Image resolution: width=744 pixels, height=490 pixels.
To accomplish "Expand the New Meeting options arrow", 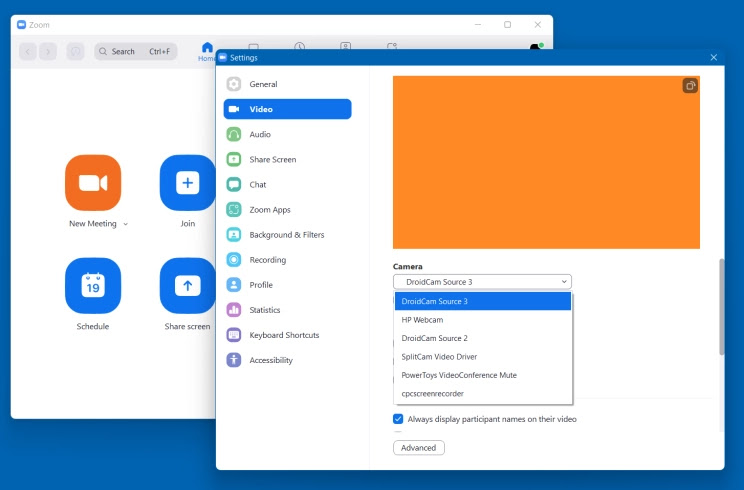I will point(126,224).
